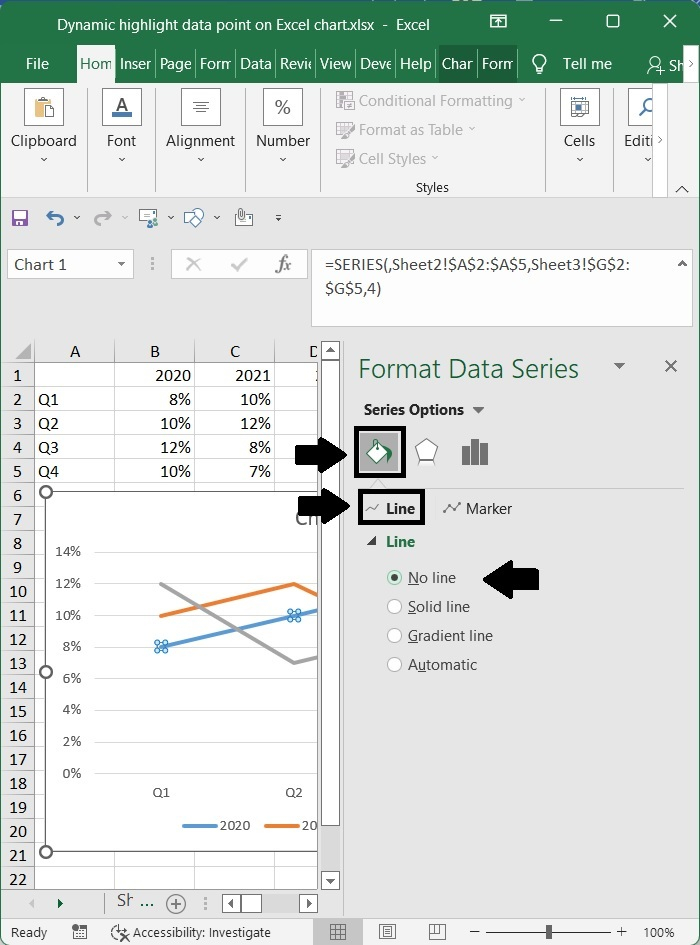700x945 pixels.
Task: Select column C header
Action: [x=235, y=351]
